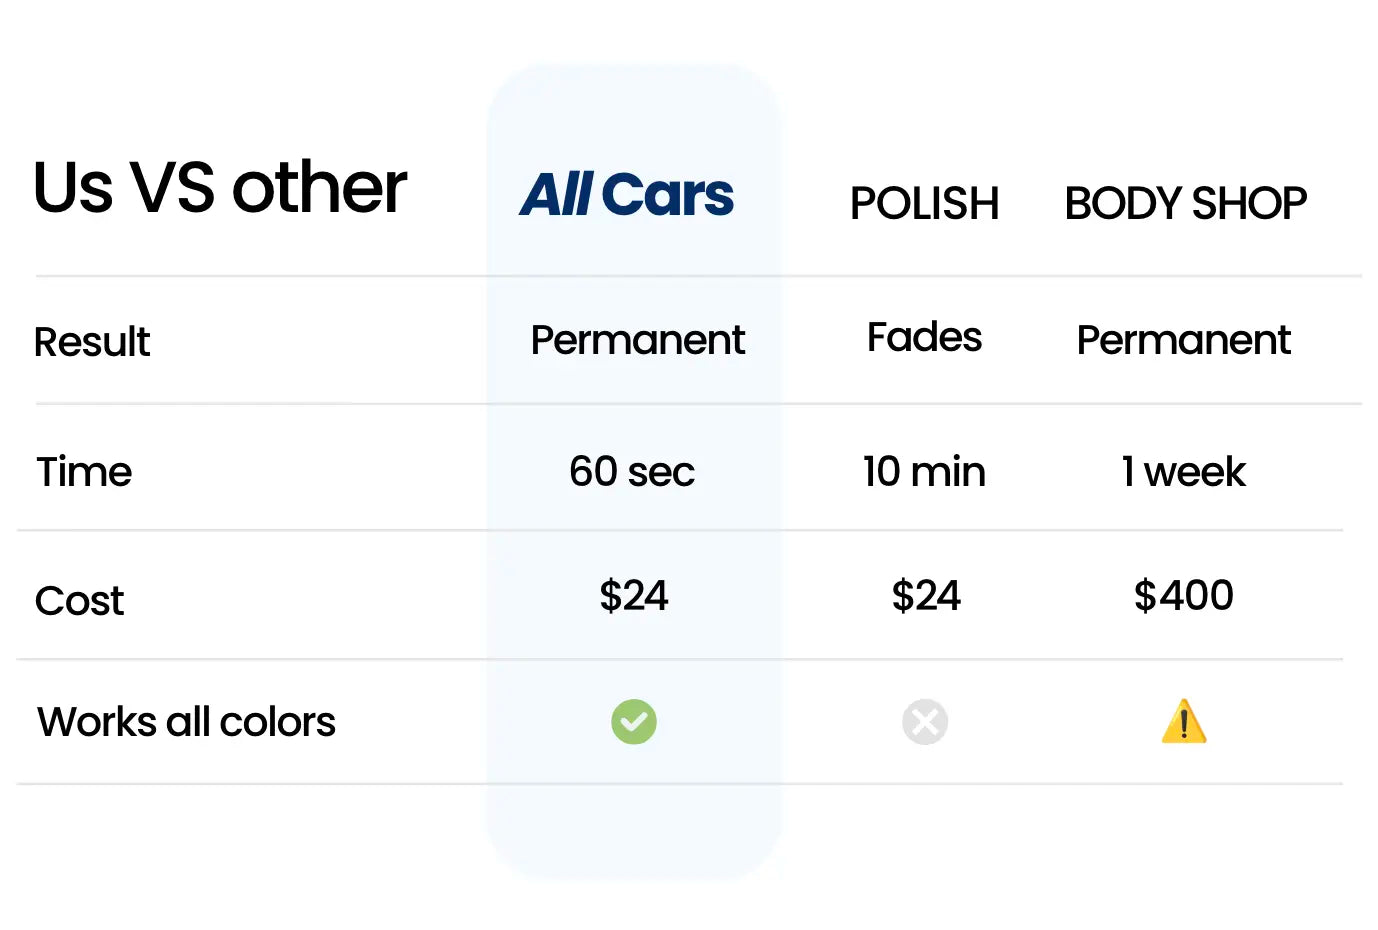Click the All Cars logo
This screenshot has height=930, width=1378.
(x=627, y=195)
